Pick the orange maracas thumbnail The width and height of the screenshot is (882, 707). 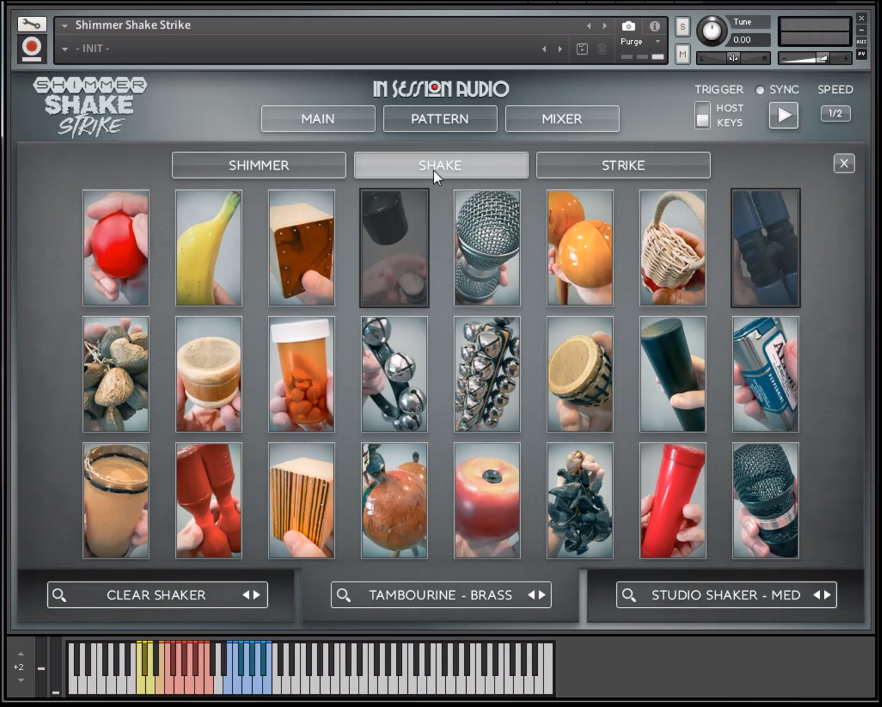pos(580,248)
